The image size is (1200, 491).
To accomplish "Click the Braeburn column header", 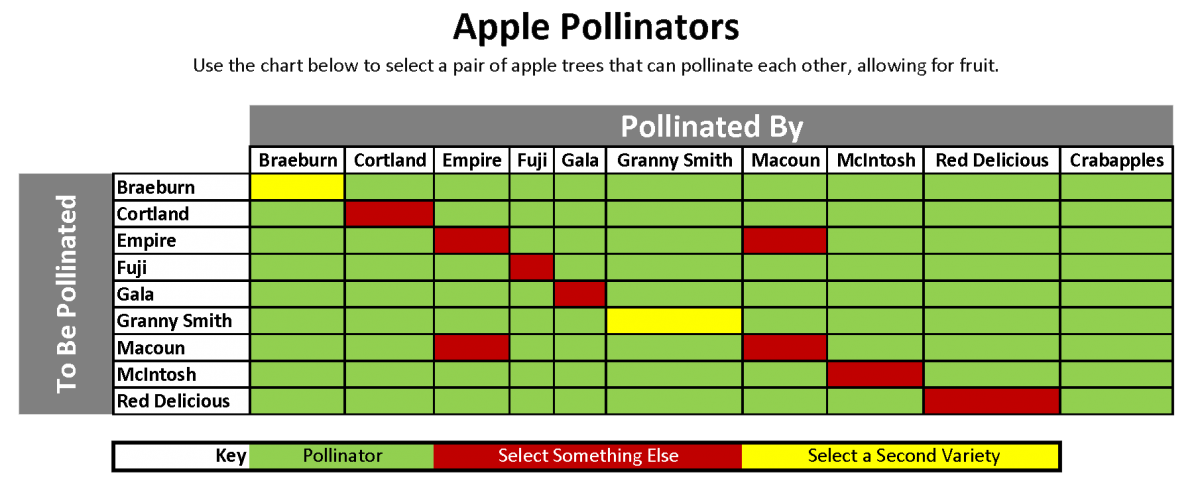I will coord(297,160).
